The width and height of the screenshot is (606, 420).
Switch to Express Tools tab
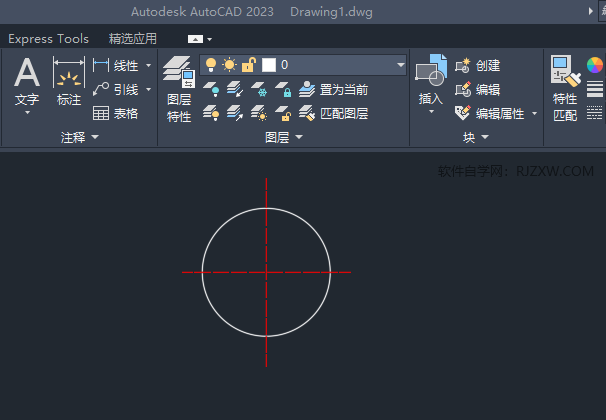click(49, 39)
